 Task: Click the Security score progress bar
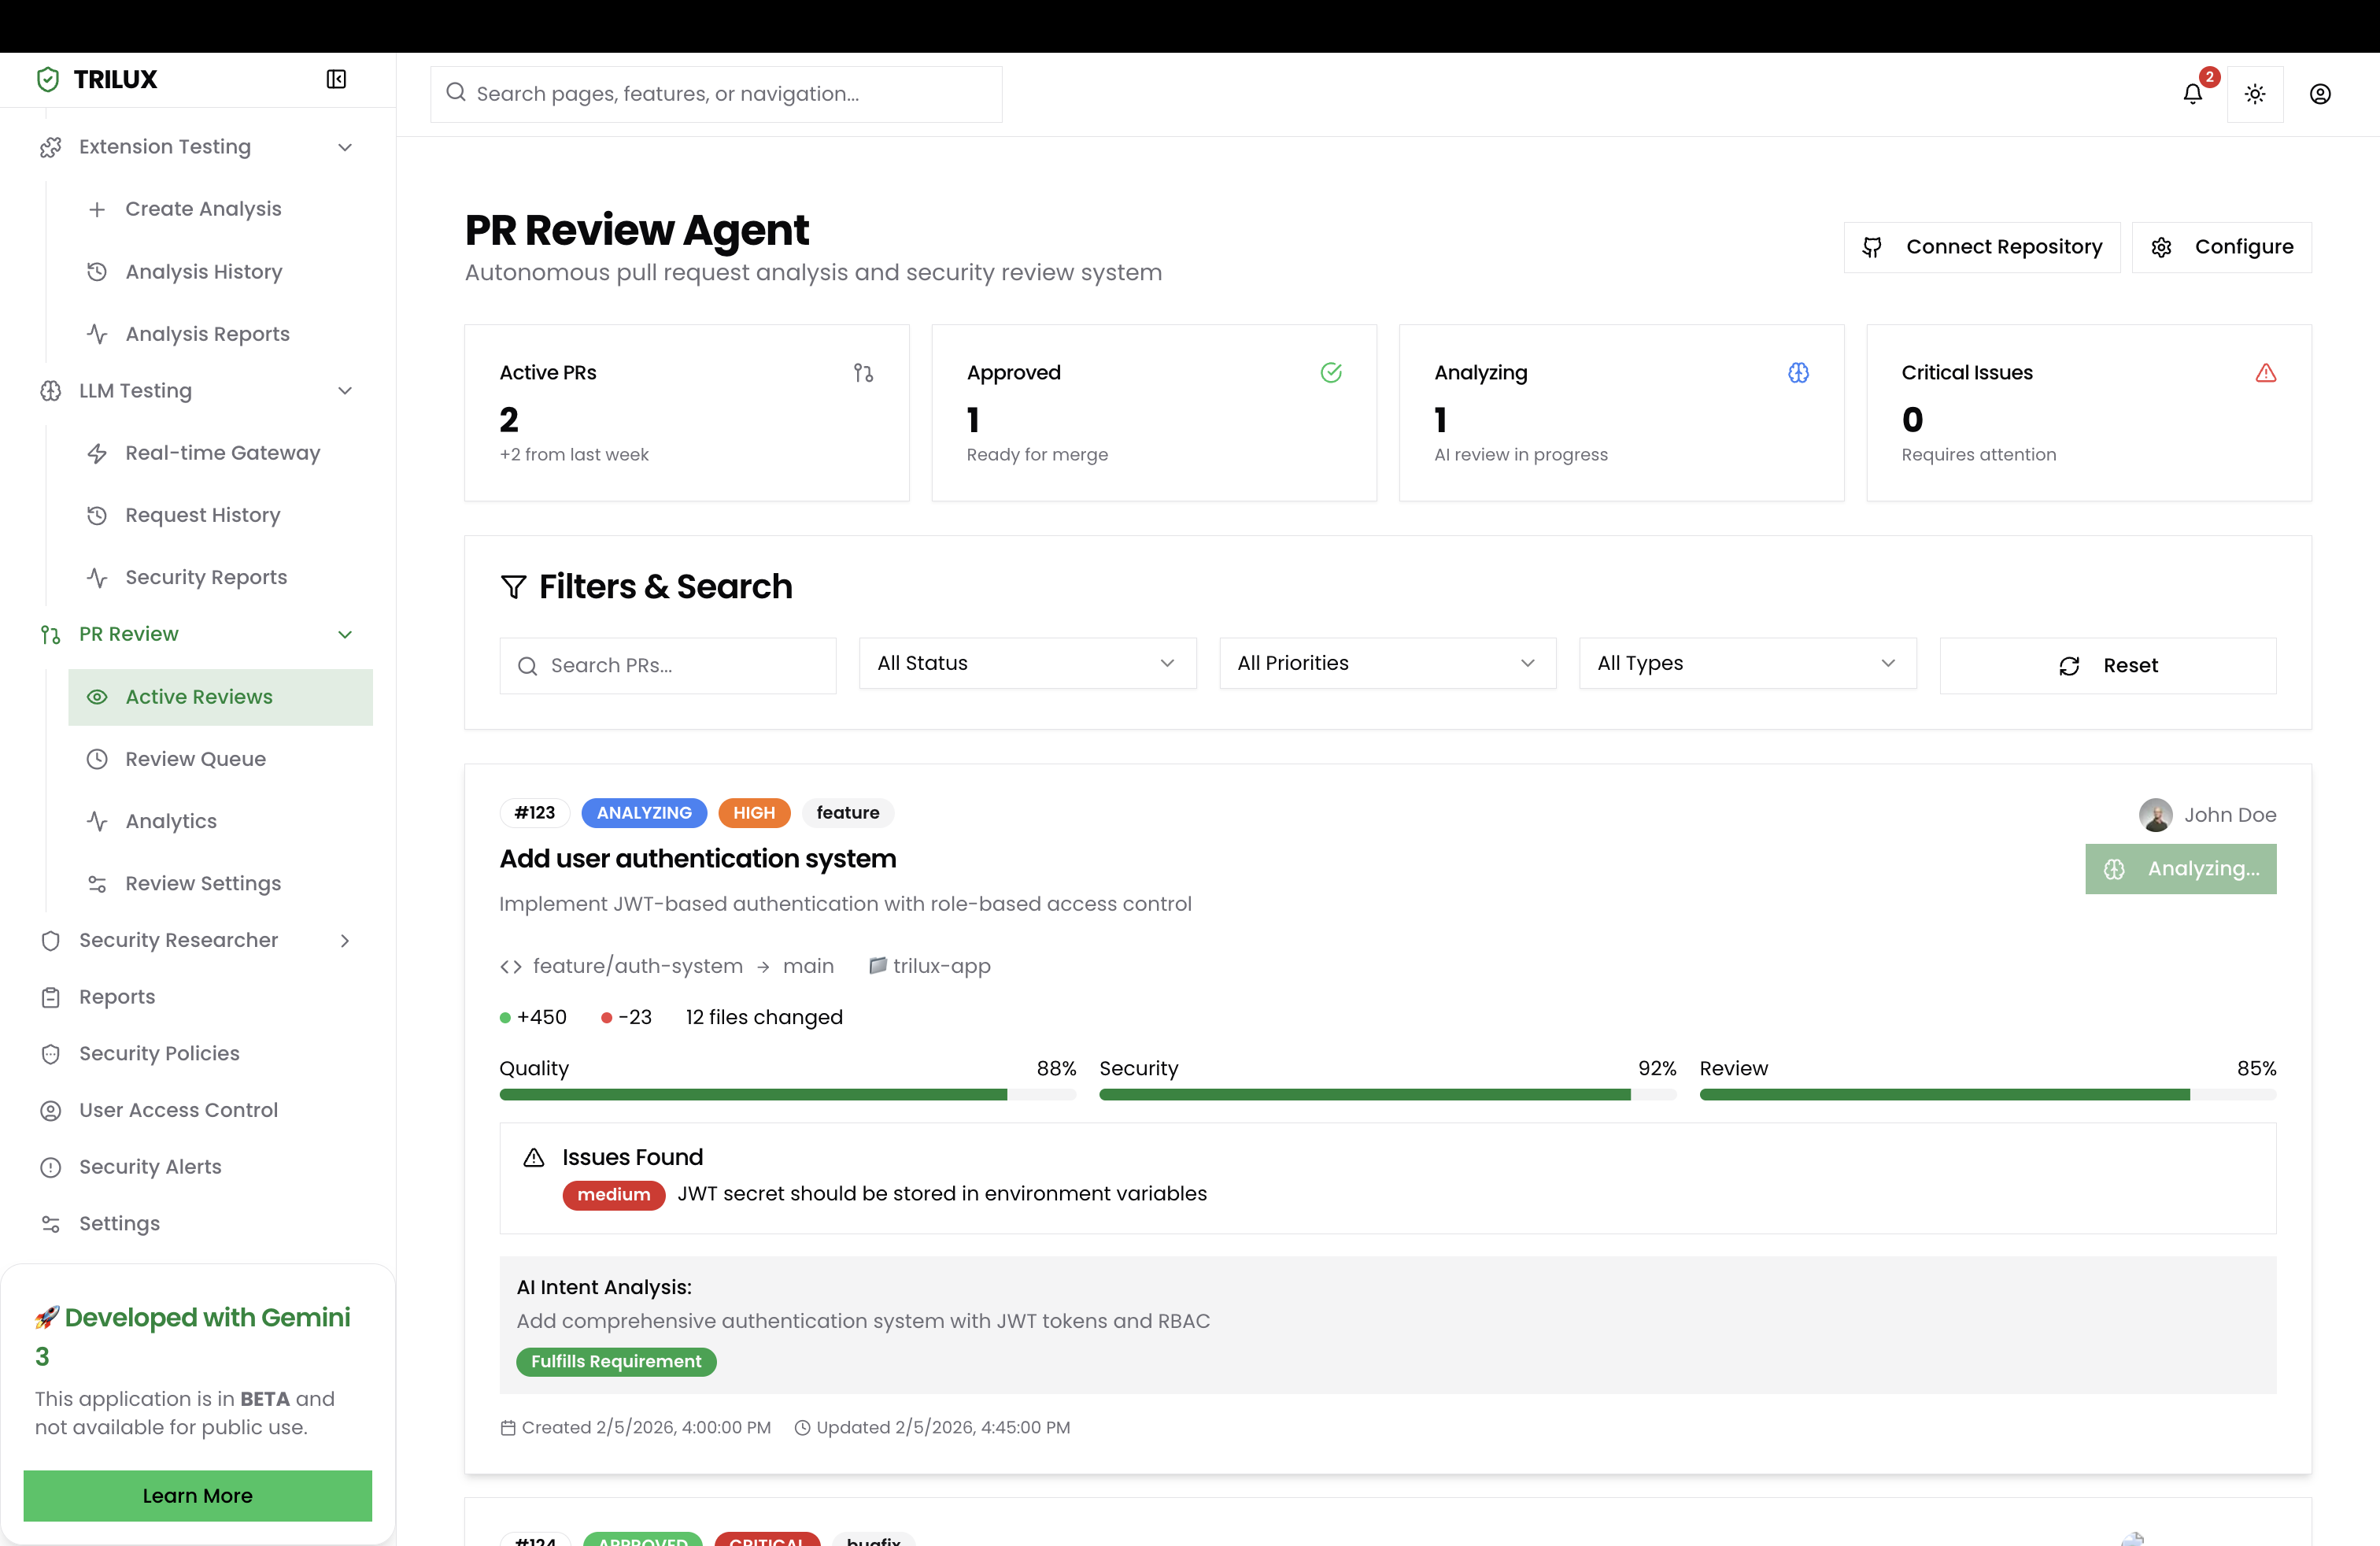click(x=1387, y=1095)
